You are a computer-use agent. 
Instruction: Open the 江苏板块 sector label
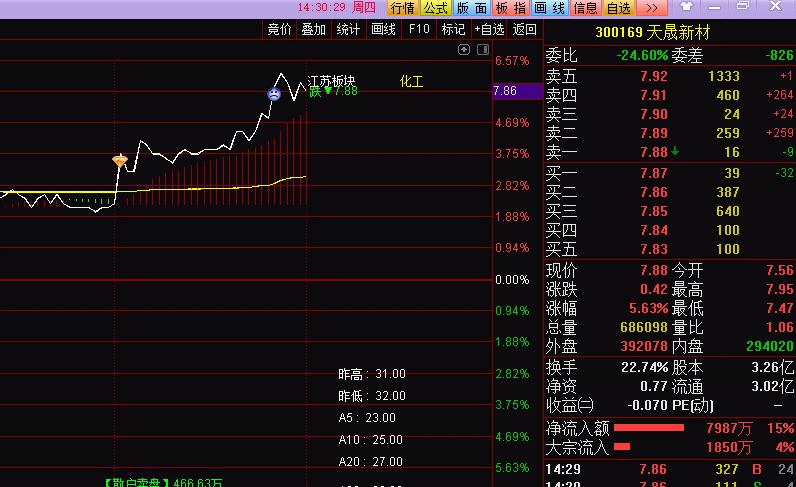pyautogui.click(x=331, y=81)
